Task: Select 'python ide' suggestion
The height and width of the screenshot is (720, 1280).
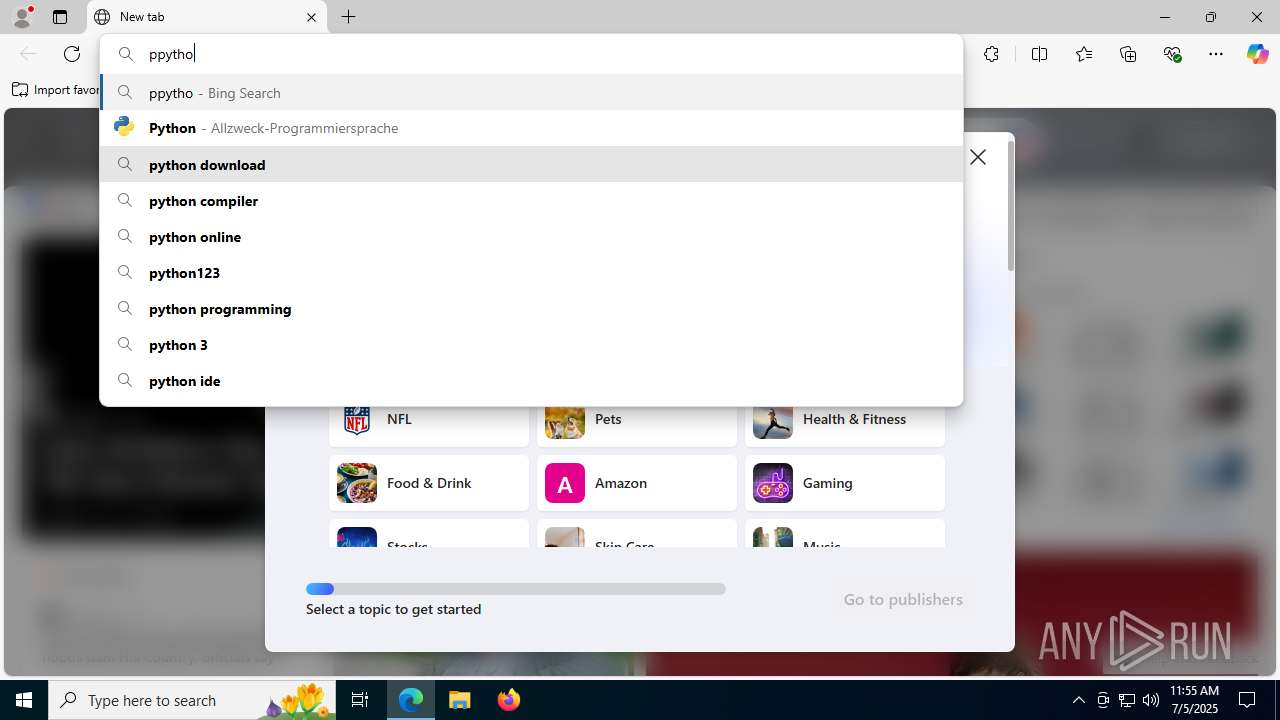Action: (x=531, y=380)
